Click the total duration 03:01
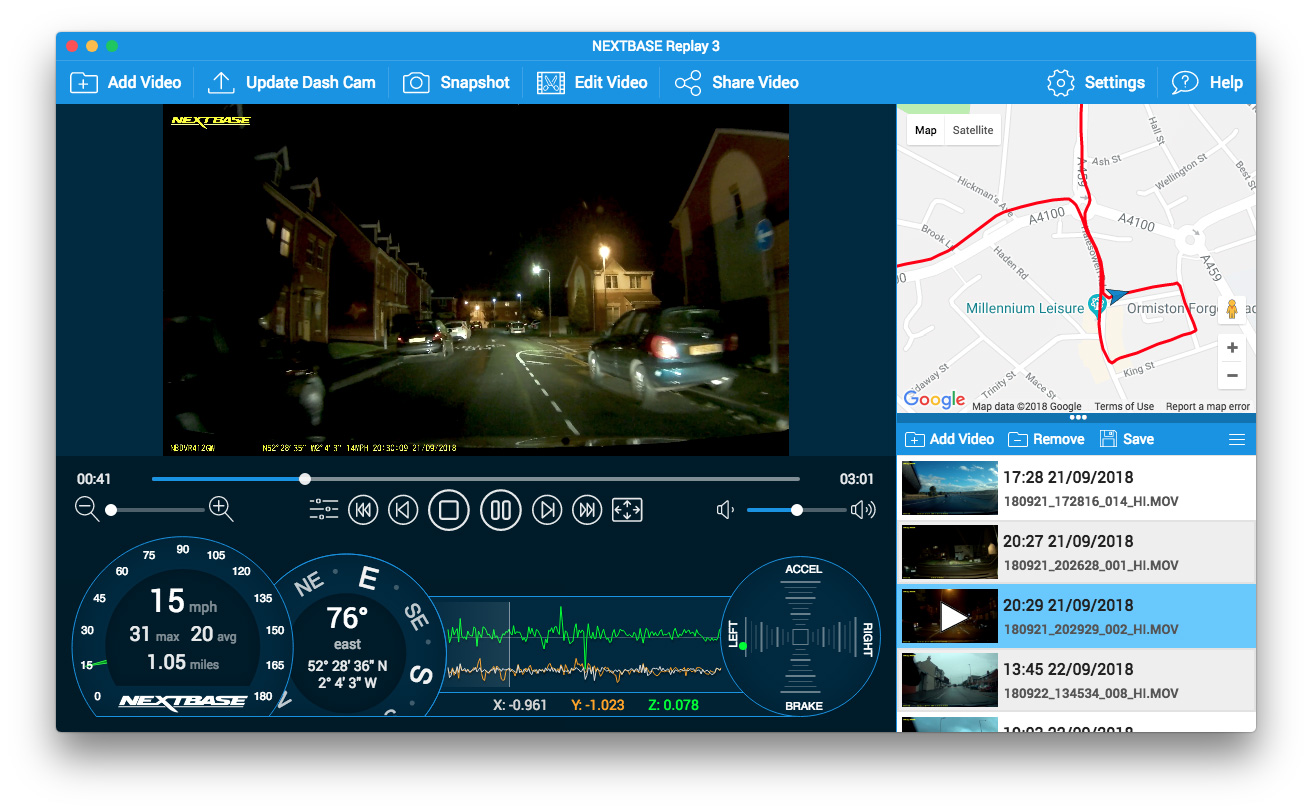 857,479
